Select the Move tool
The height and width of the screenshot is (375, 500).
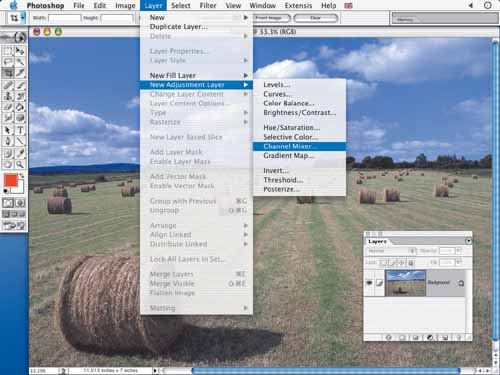click(x=20, y=51)
